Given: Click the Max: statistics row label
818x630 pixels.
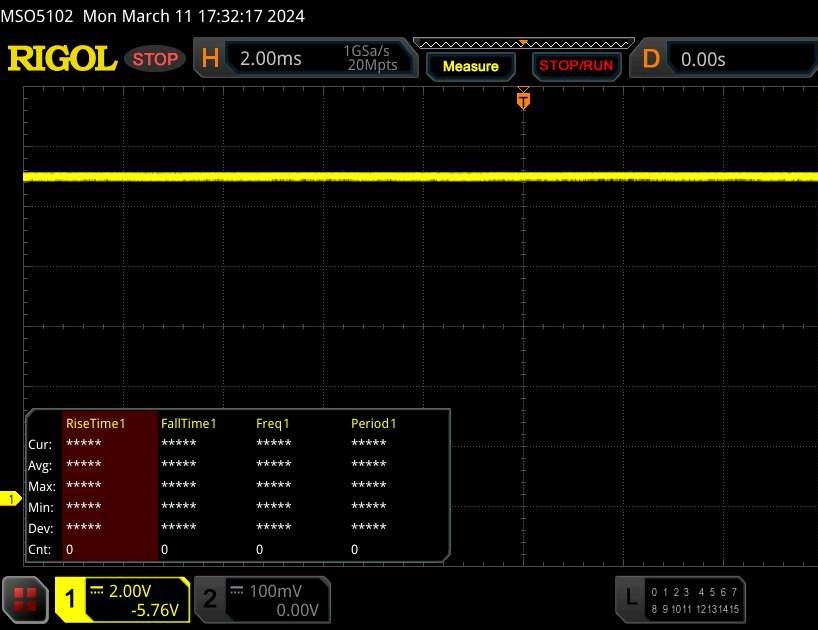Looking at the screenshot, I should 42,487.
